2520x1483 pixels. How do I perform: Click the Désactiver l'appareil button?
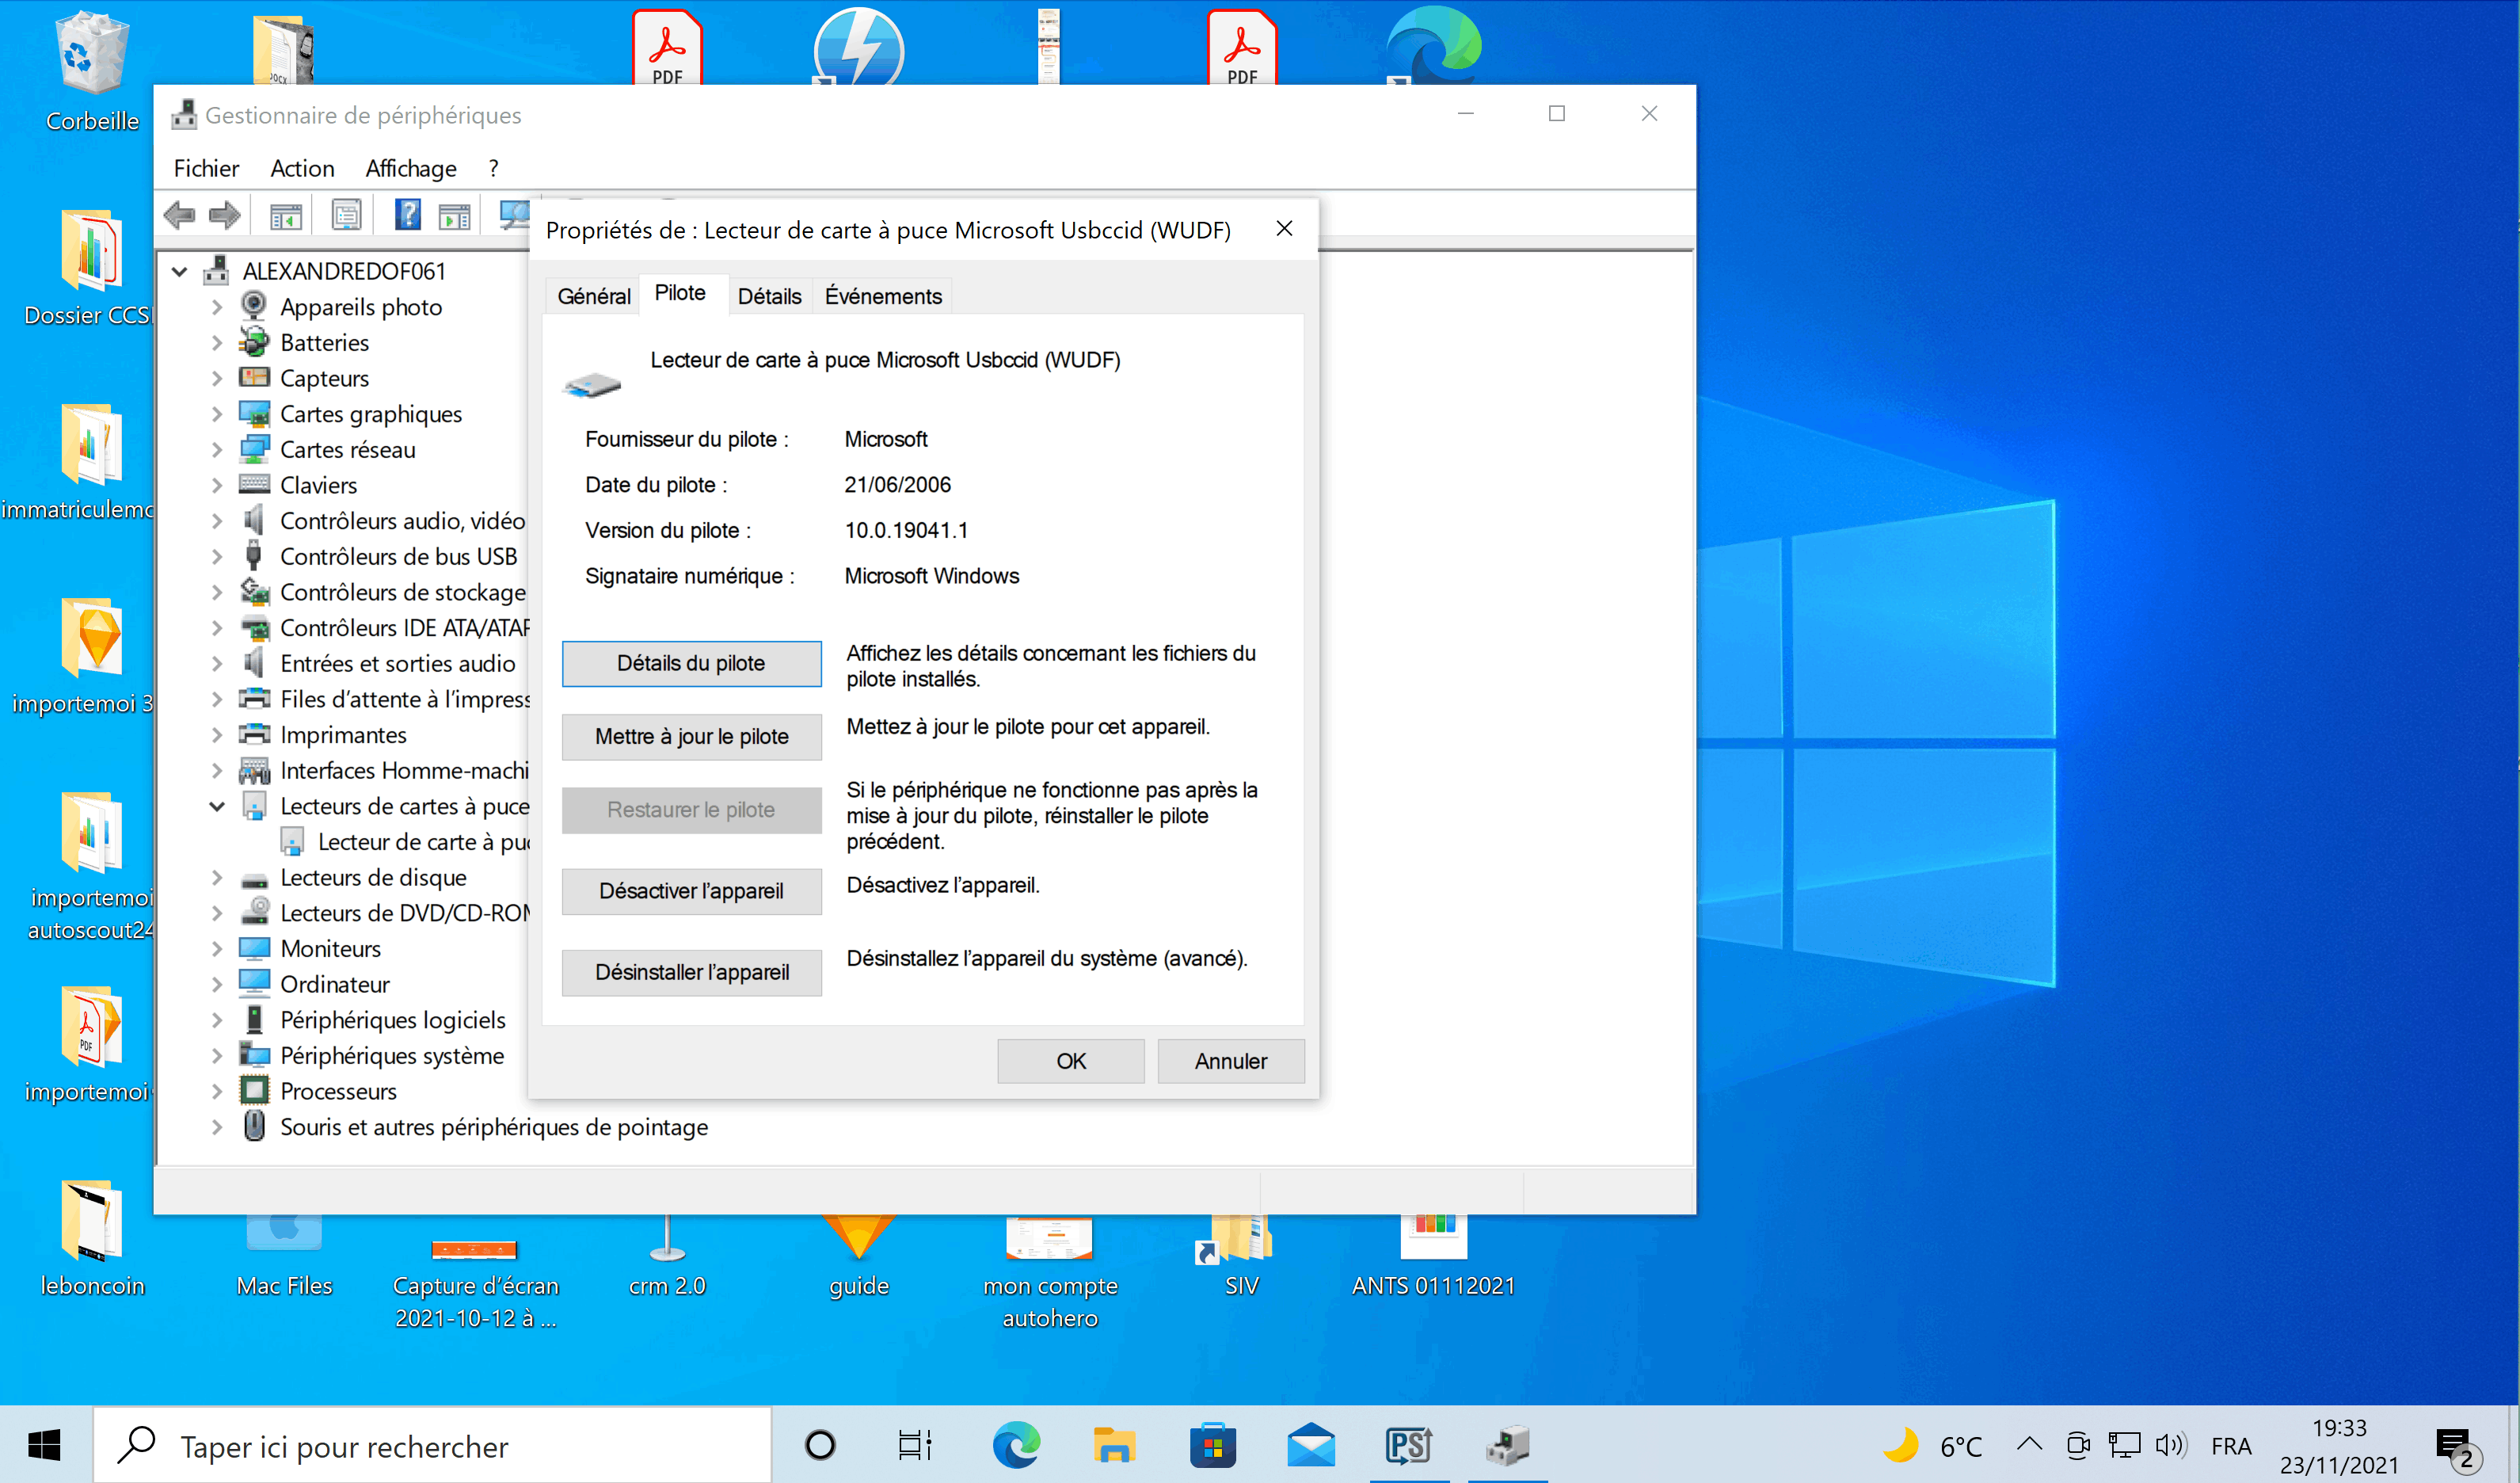click(x=691, y=890)
